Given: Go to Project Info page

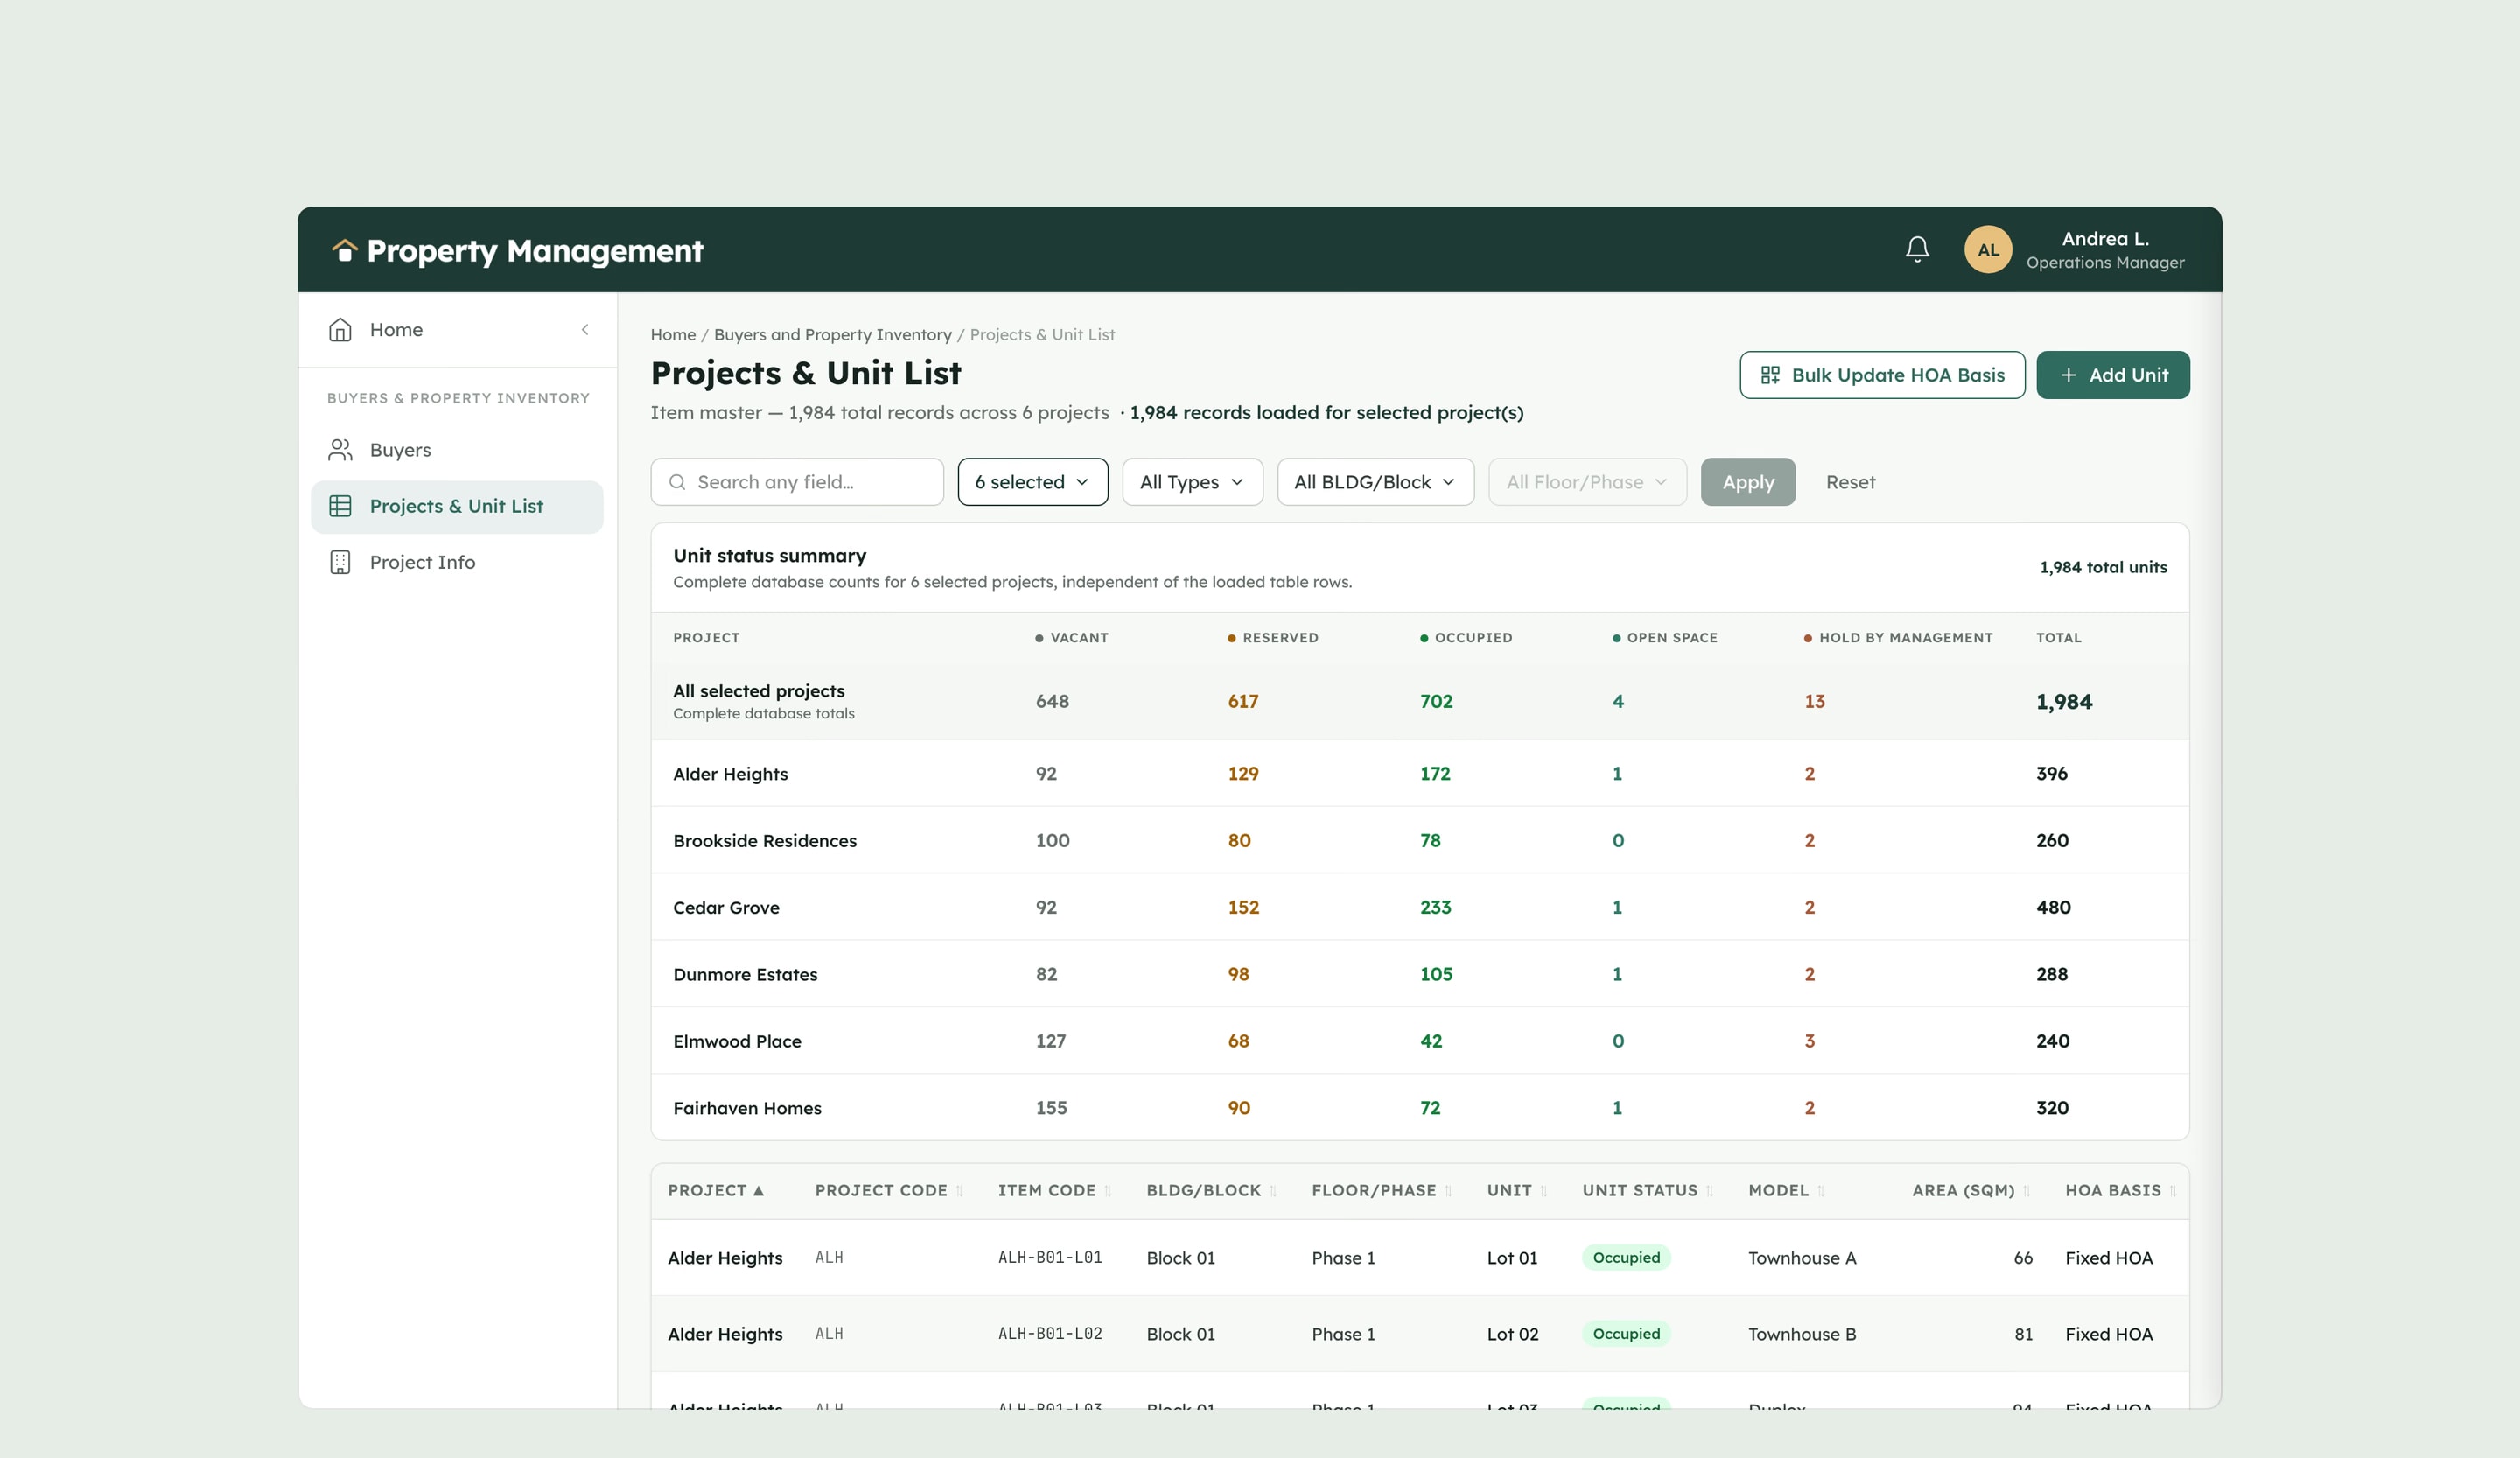Looking at the screenshot, I should pos(457,562).
